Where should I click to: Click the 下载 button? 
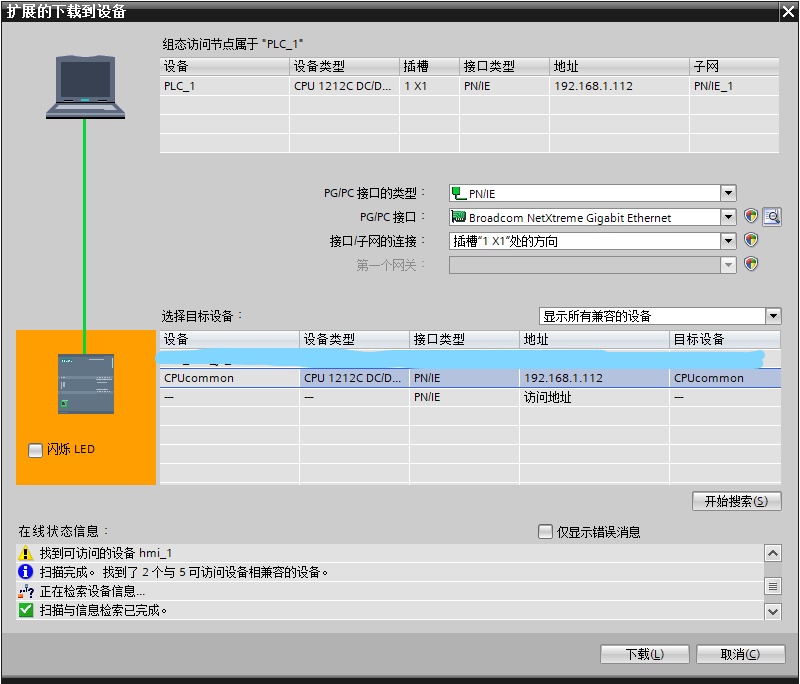pos(643,653)
